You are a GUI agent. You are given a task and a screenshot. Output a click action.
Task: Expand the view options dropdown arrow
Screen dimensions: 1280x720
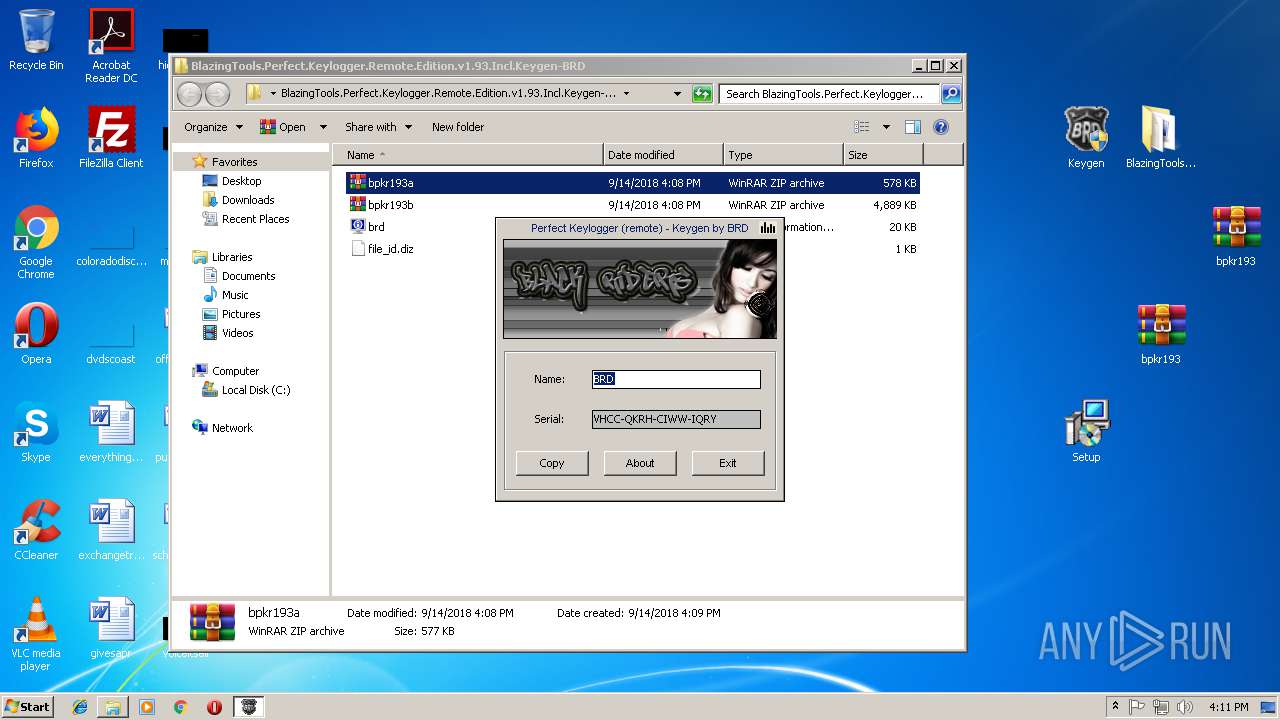coord(886,127)
